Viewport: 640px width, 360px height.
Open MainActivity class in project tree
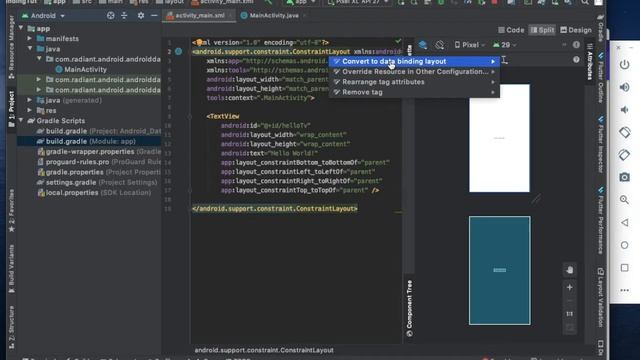coord(81,69)
